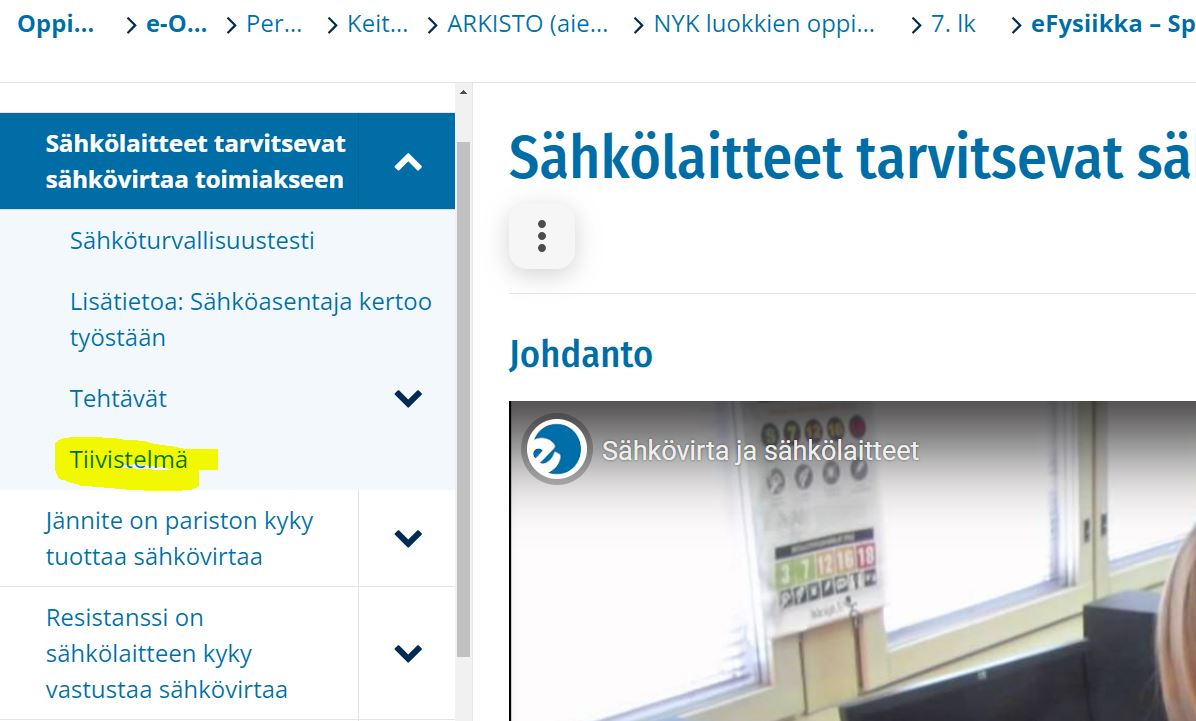
Task: Go to the Oppi... breadcrumb root
Action: (56, 24)
